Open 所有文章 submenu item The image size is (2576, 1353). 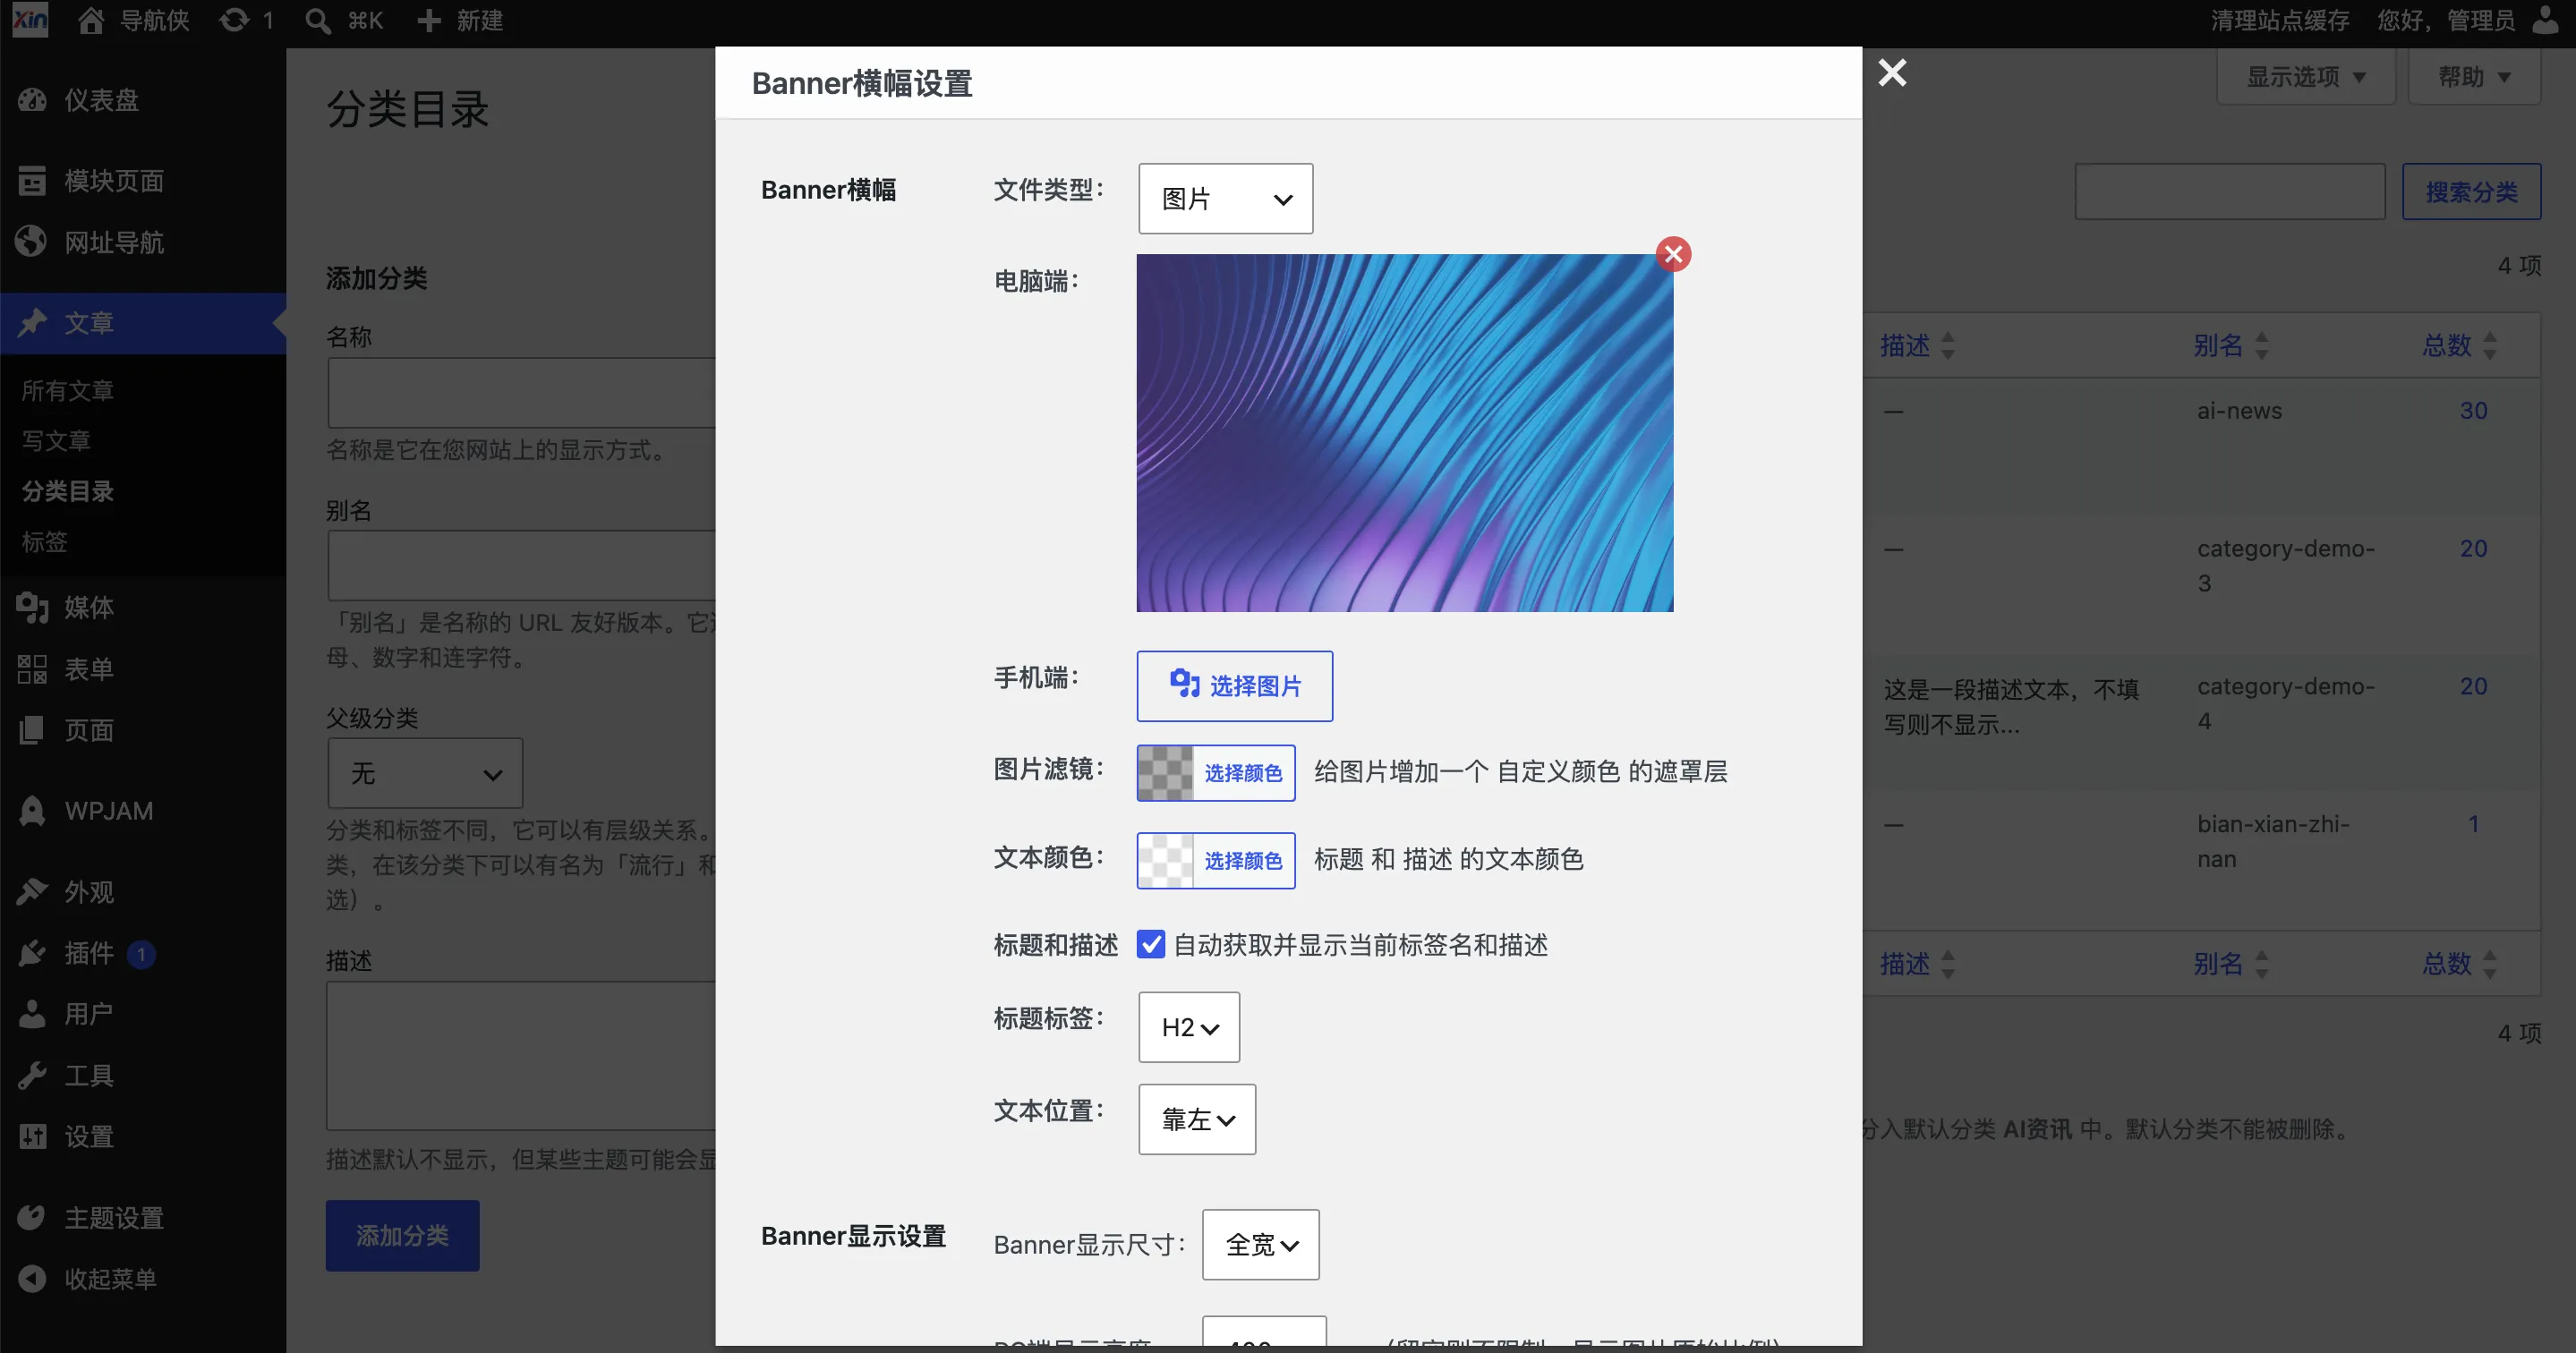(x=68, y=390)
